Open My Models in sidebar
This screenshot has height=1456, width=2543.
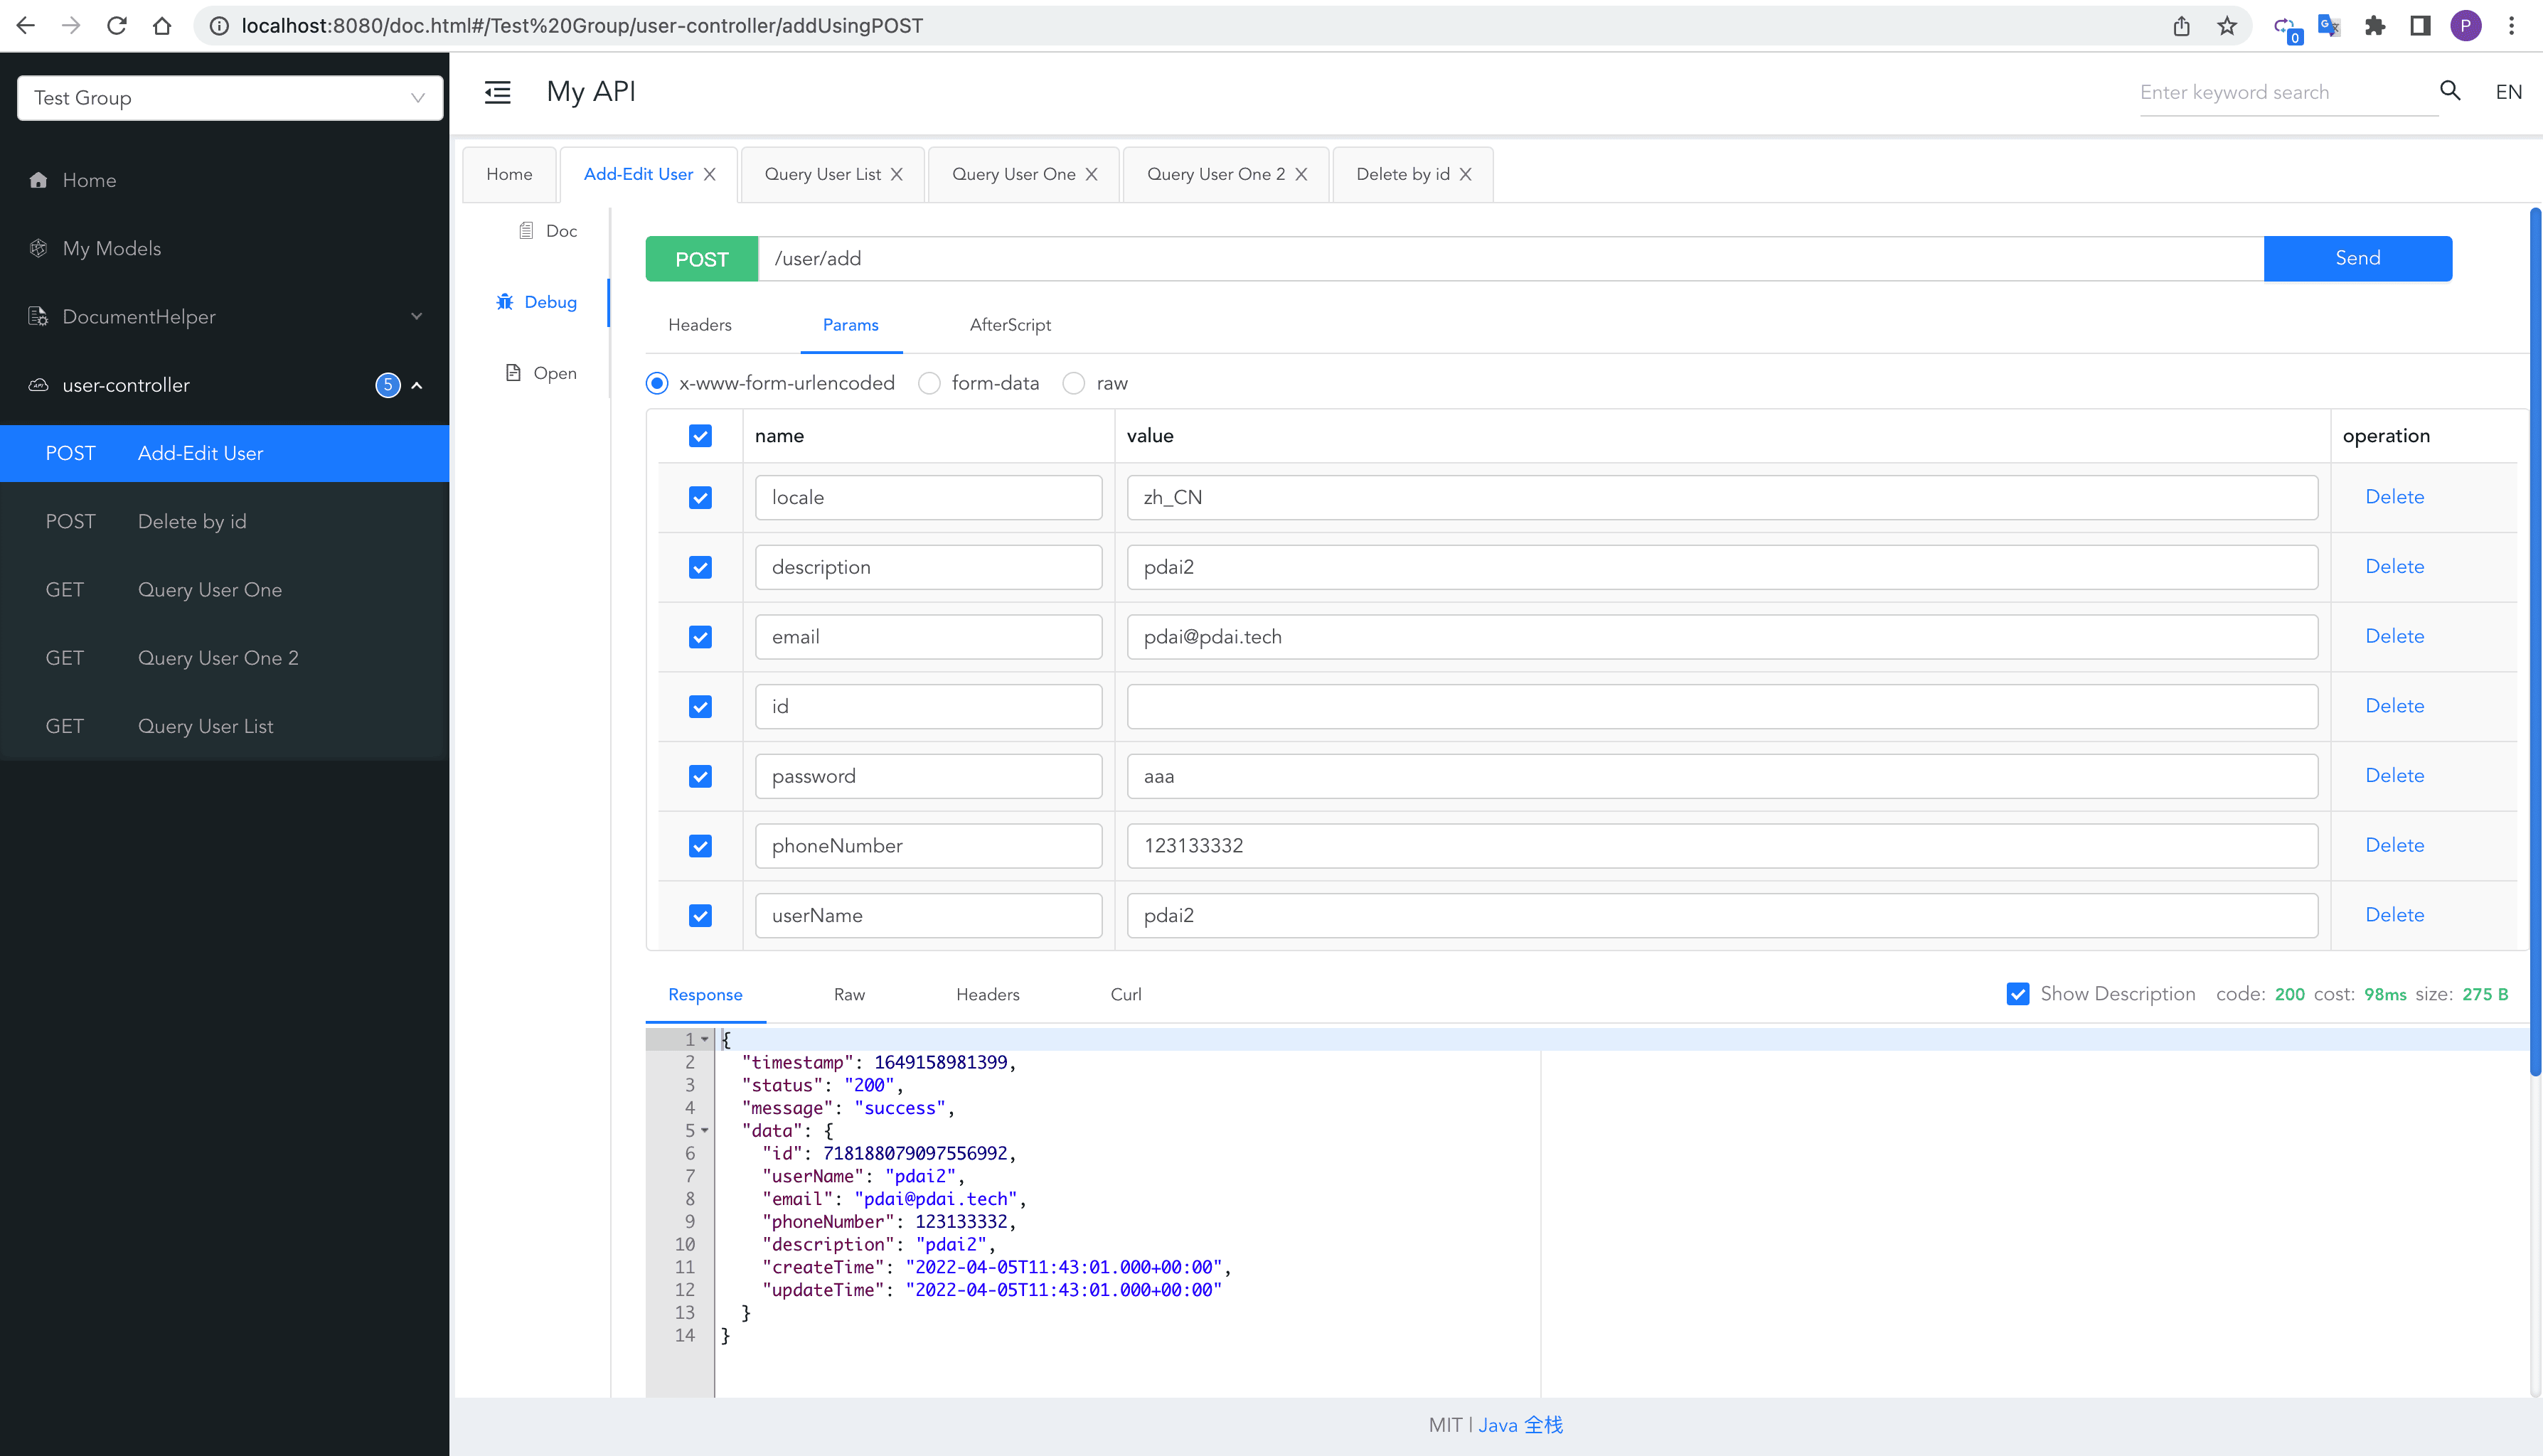pos(111,248)
